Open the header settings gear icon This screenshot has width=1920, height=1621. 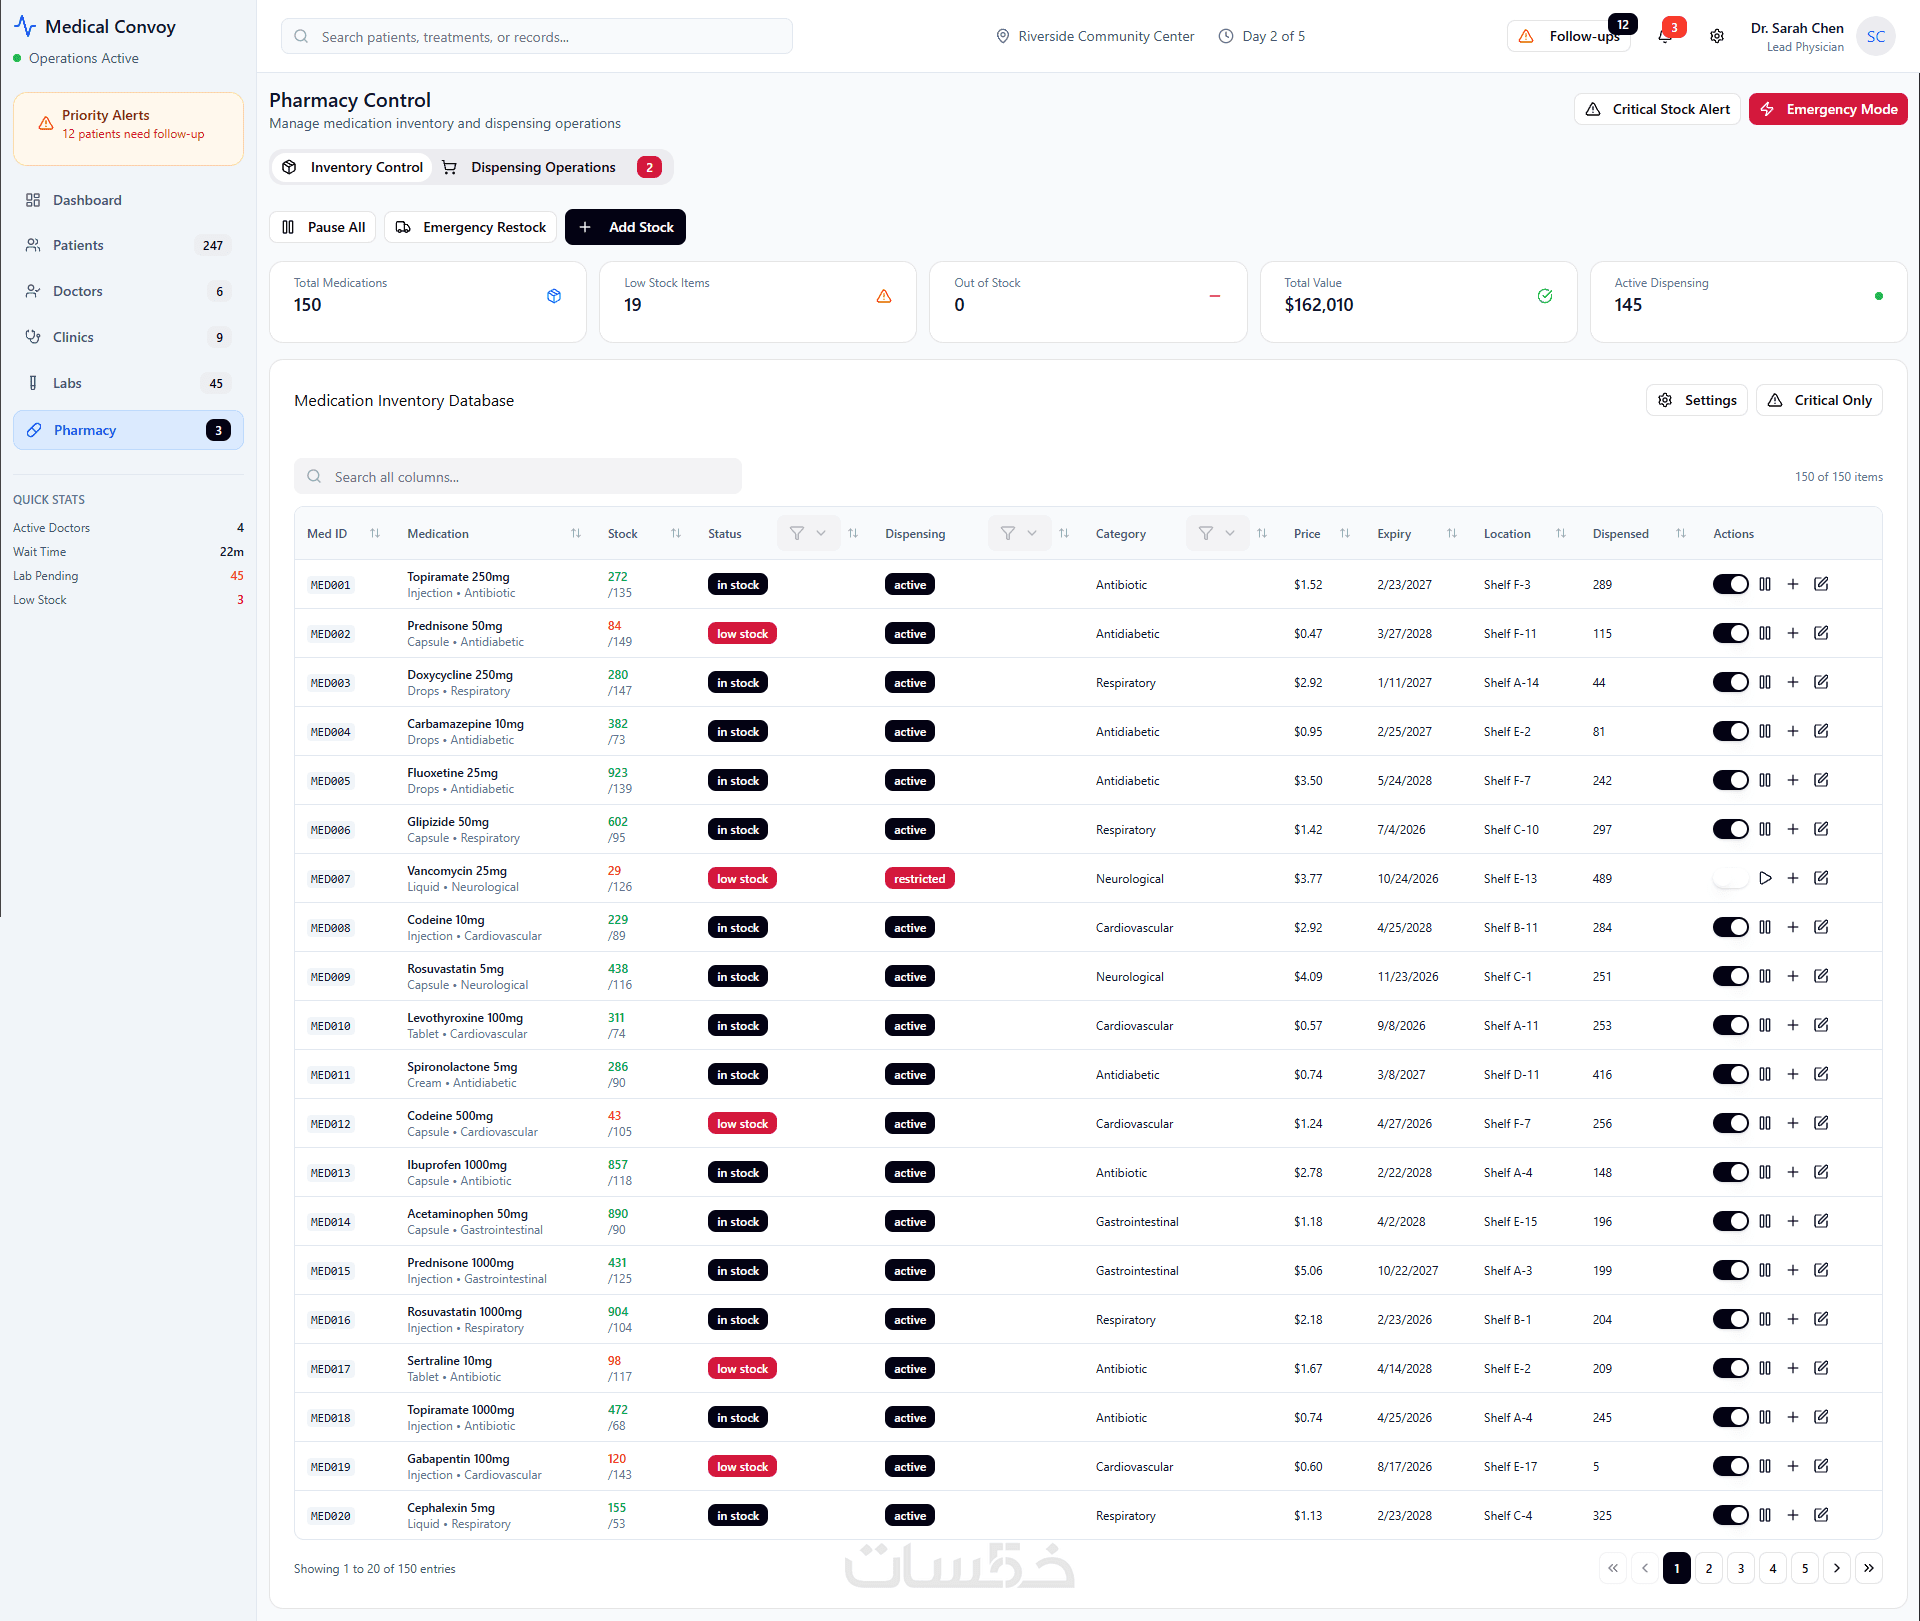pyautogui.click(x=1717, y=37)
